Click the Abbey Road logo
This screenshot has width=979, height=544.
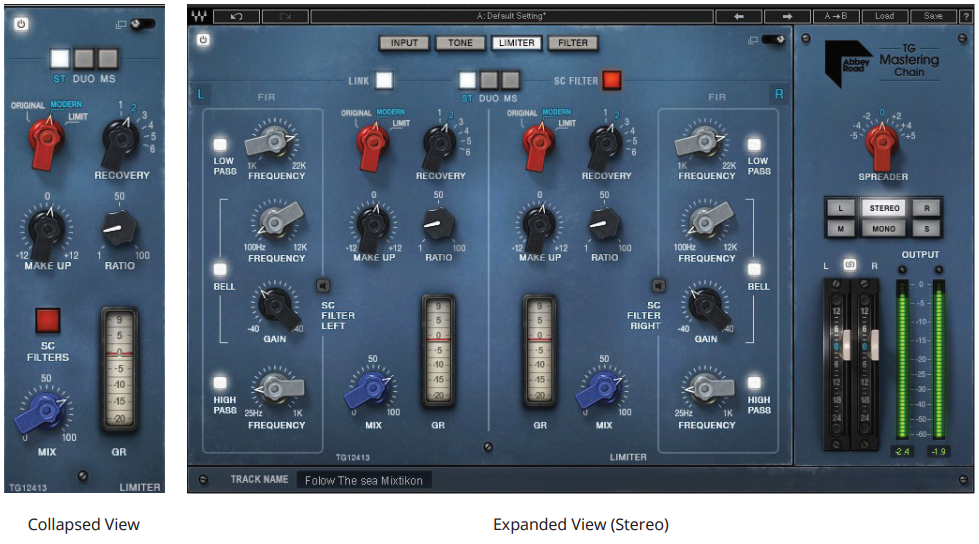(848, 63)
